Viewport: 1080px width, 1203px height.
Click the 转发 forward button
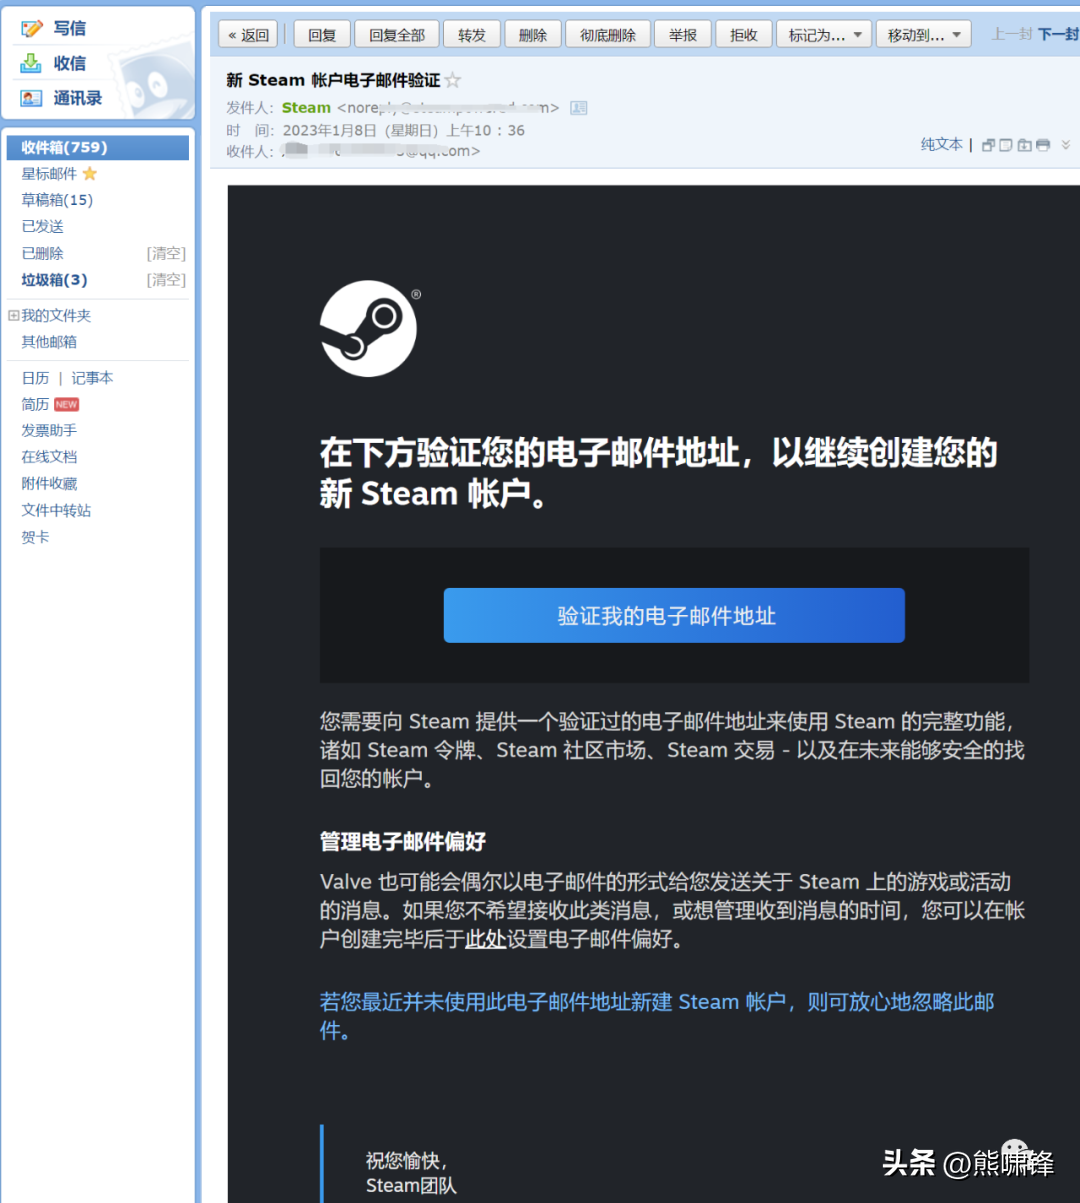click(x=472, y=35)
